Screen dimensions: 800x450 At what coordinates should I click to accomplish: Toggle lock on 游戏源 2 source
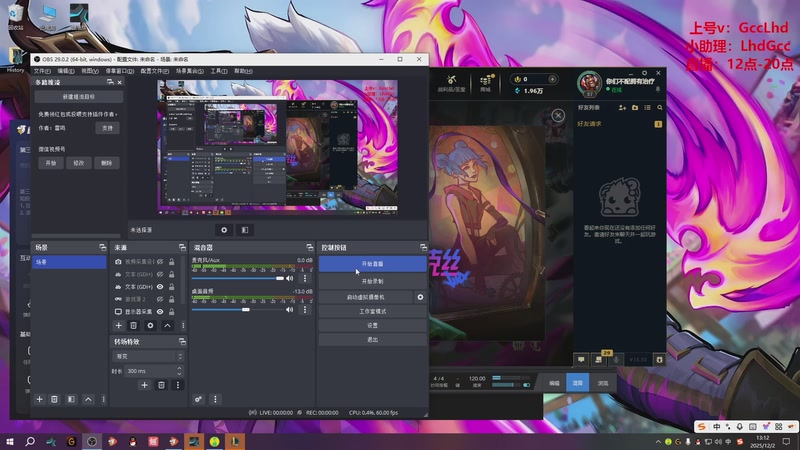coord(171,299)
